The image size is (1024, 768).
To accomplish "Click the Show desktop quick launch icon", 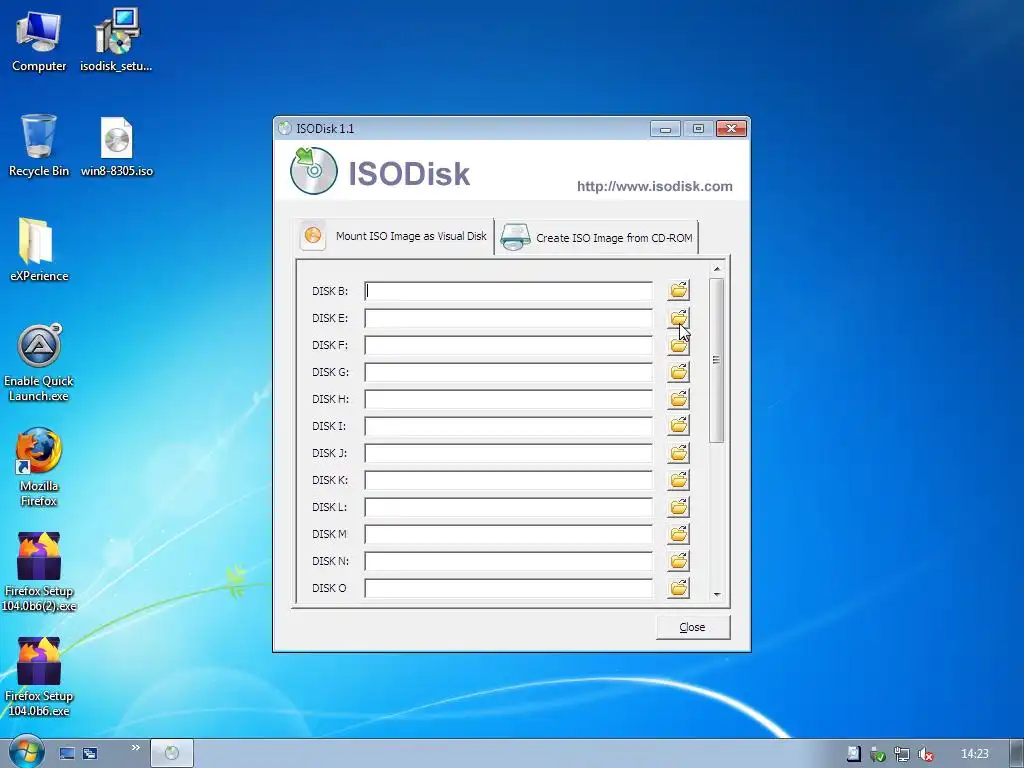I will pos(67,754).
